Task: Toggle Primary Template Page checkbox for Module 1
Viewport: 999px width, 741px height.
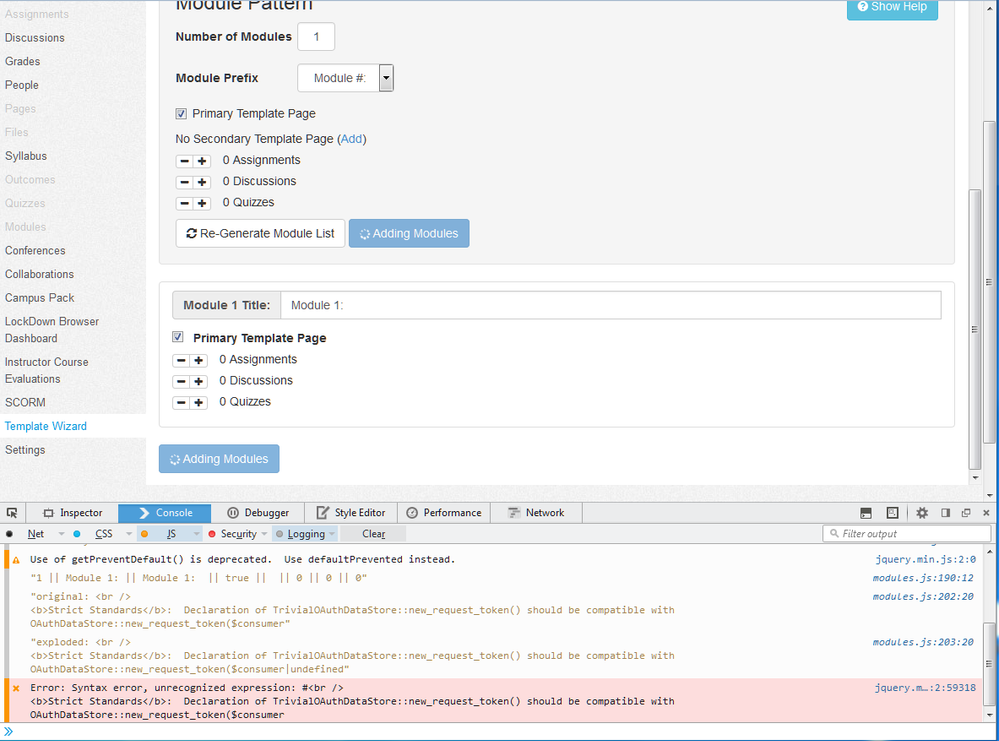Action: coord(178,338)
